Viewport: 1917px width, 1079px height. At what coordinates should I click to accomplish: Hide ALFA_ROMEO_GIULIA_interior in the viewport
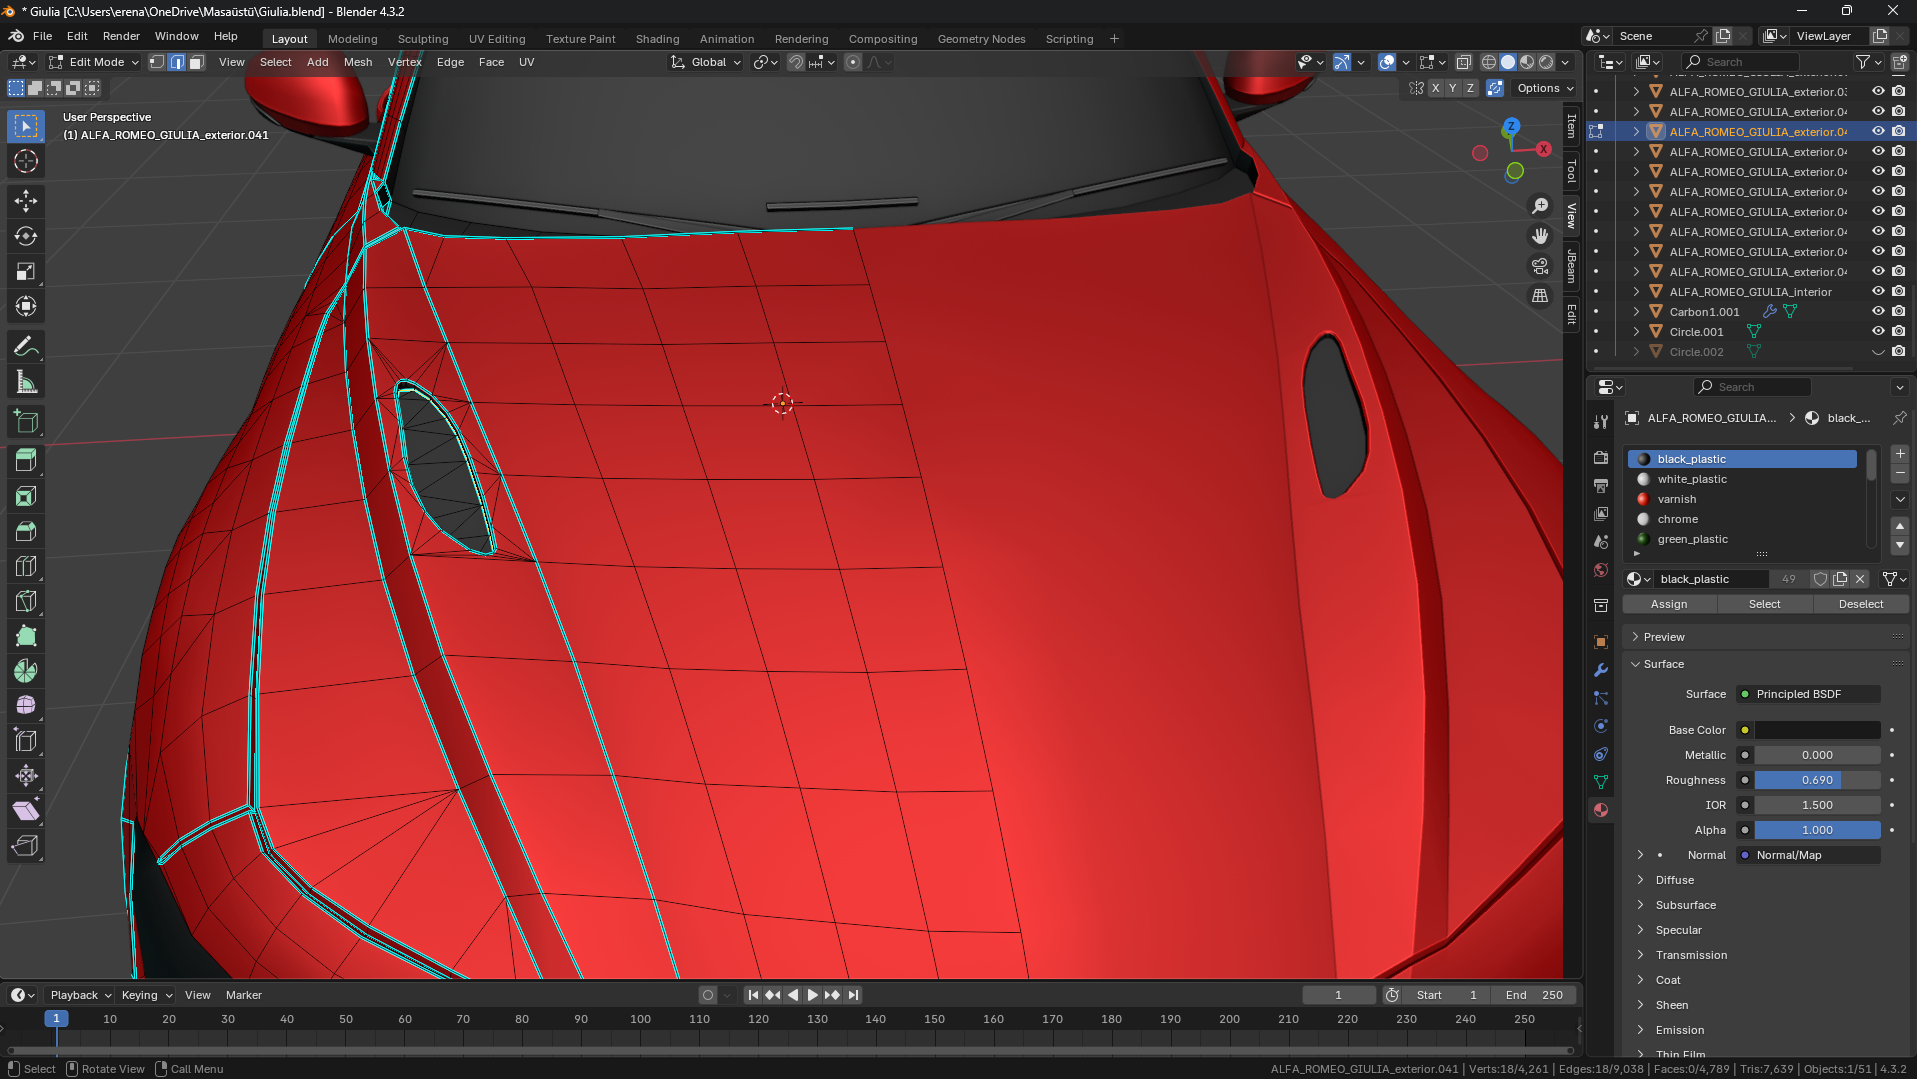[1878, 292]
